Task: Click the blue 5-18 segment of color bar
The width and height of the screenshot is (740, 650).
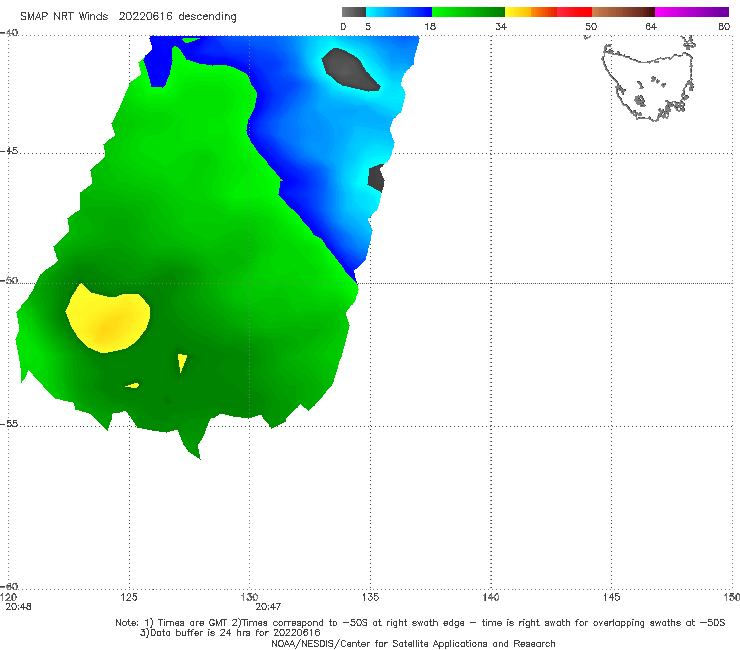Action: click(399, 12)
